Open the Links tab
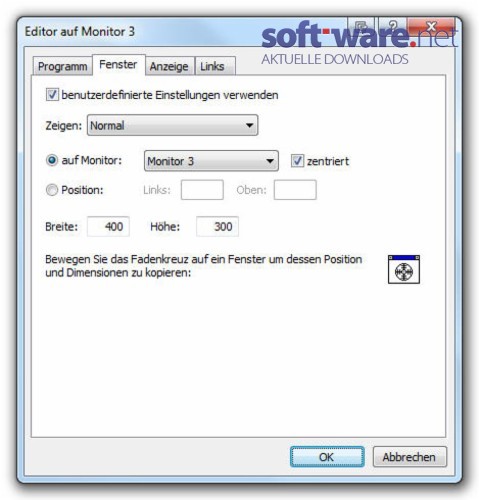479x500 pixels. pos(212,66)
